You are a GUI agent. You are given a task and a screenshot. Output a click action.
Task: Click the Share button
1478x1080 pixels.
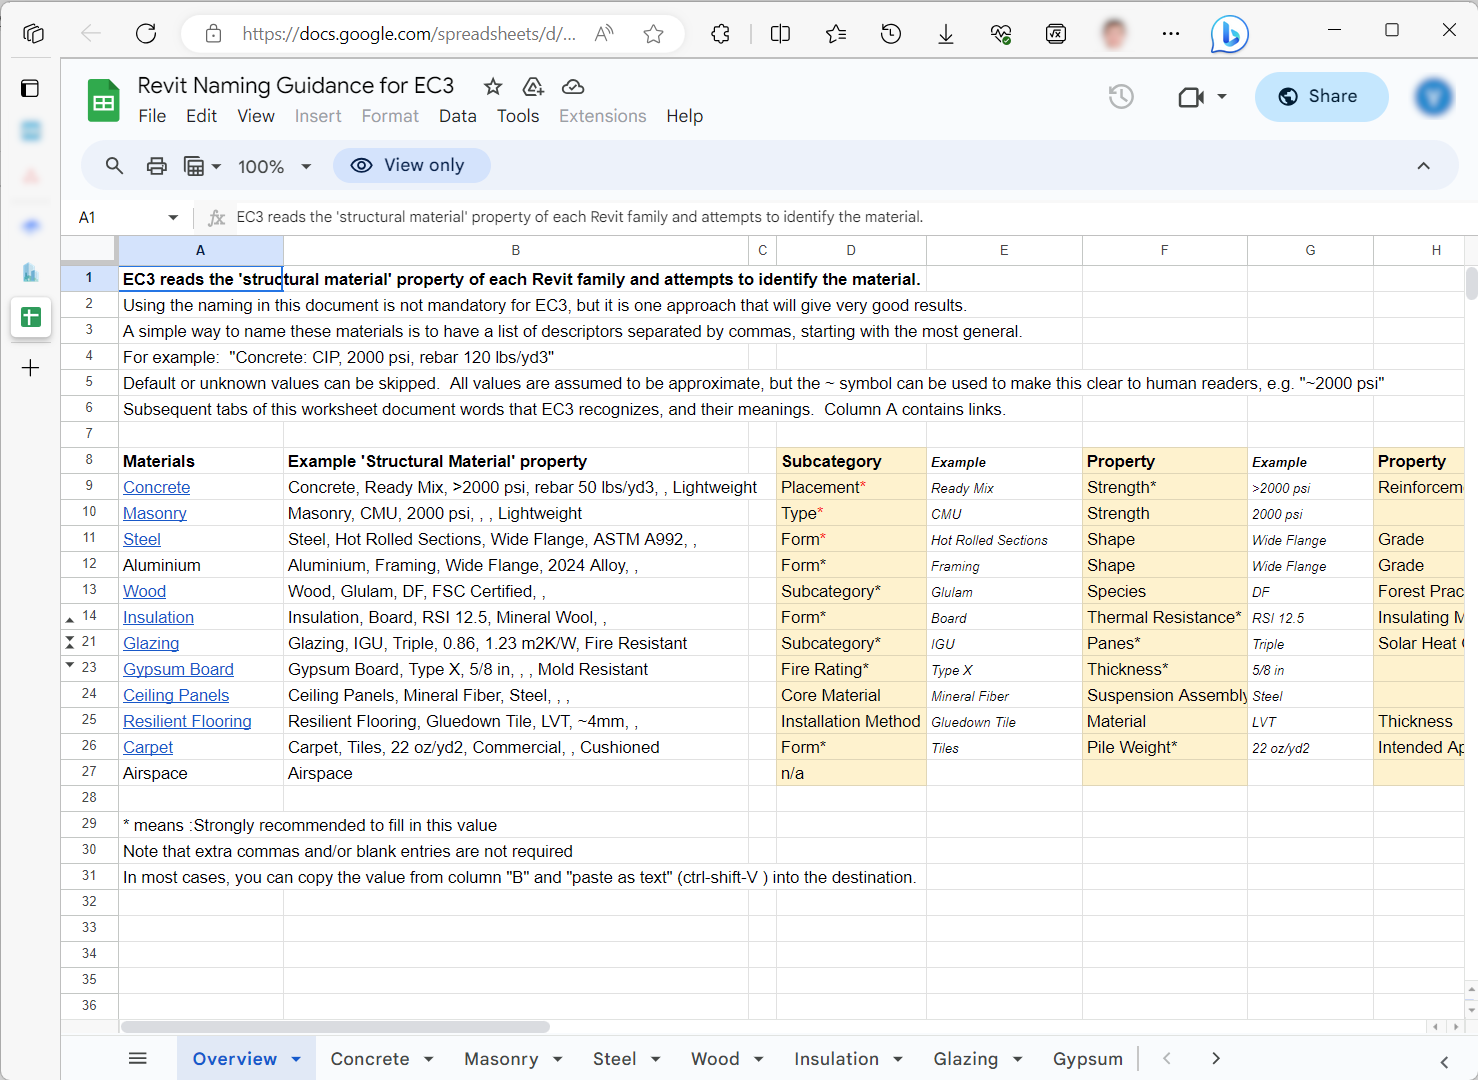point(1321,97)
